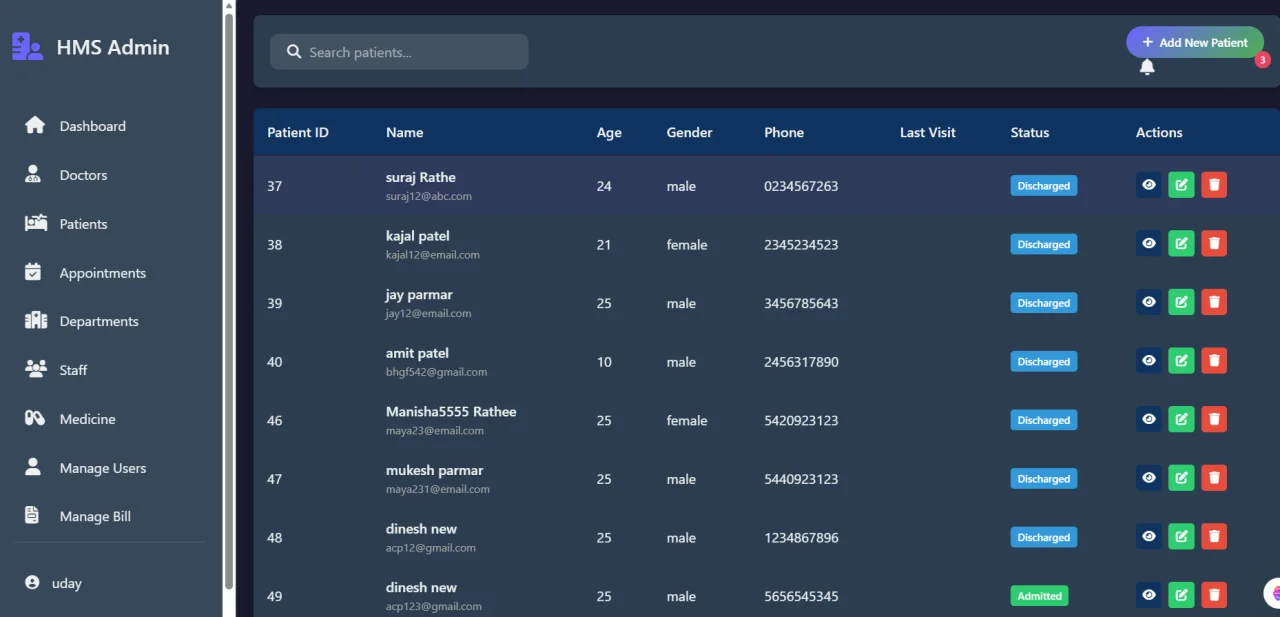The height and width of the screenshot is (617, 1280).
Task: Click email acp123@gmail.com
Action: [434, 606]
